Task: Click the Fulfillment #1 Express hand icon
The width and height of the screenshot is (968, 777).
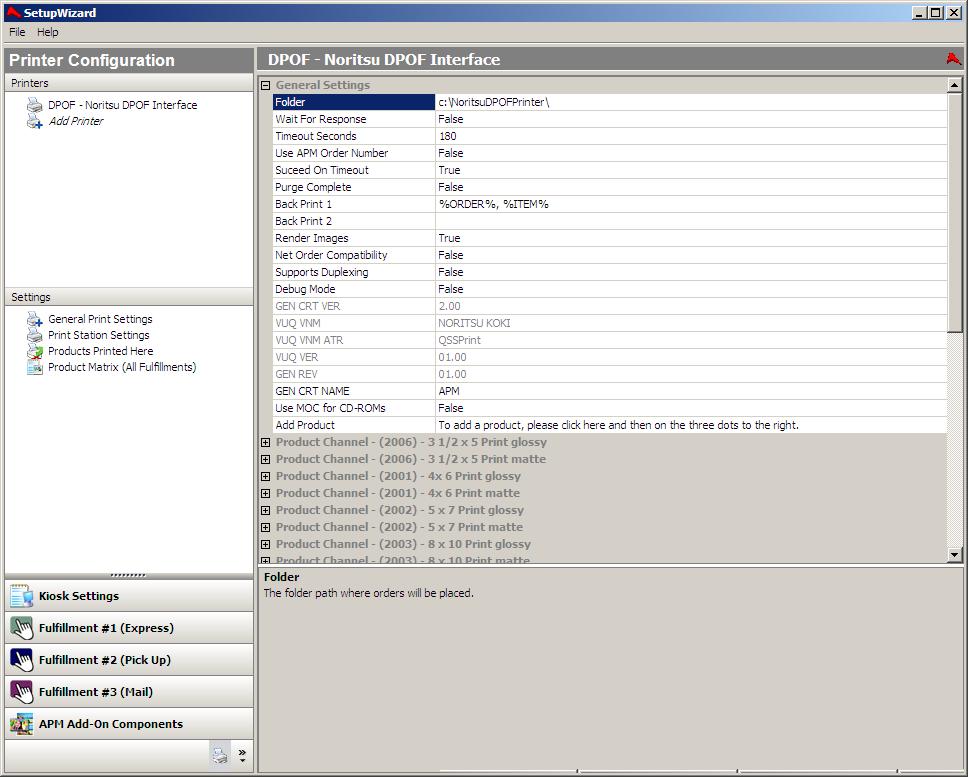Action: [x=22, y=628]
